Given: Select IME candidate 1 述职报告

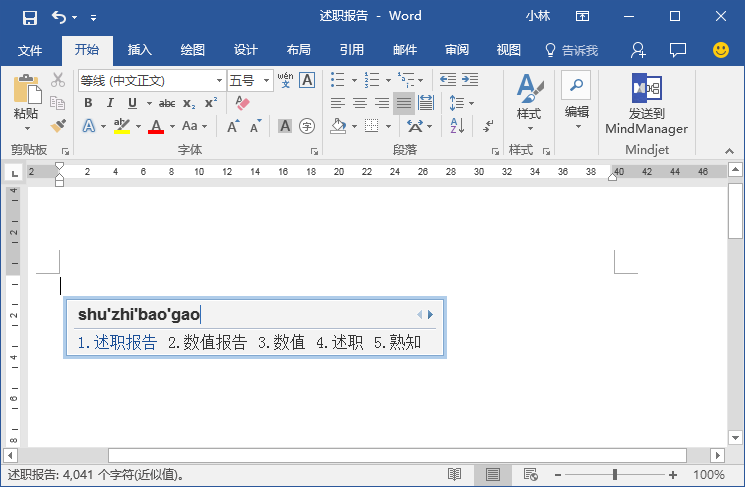Looking at the screenshot, I should 117,343.
